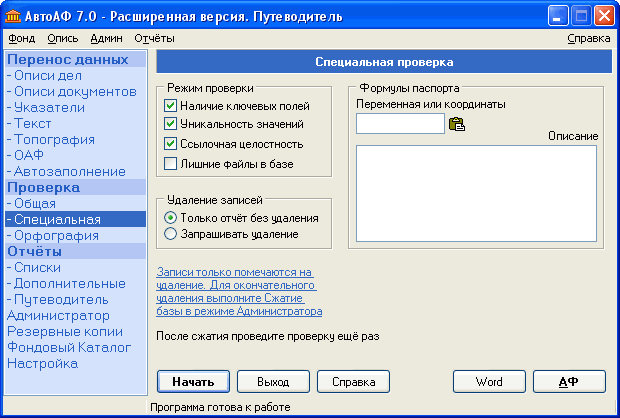The image size is (620, 418).
Task: Click inside the Описание text area
Action: (476, 193)
